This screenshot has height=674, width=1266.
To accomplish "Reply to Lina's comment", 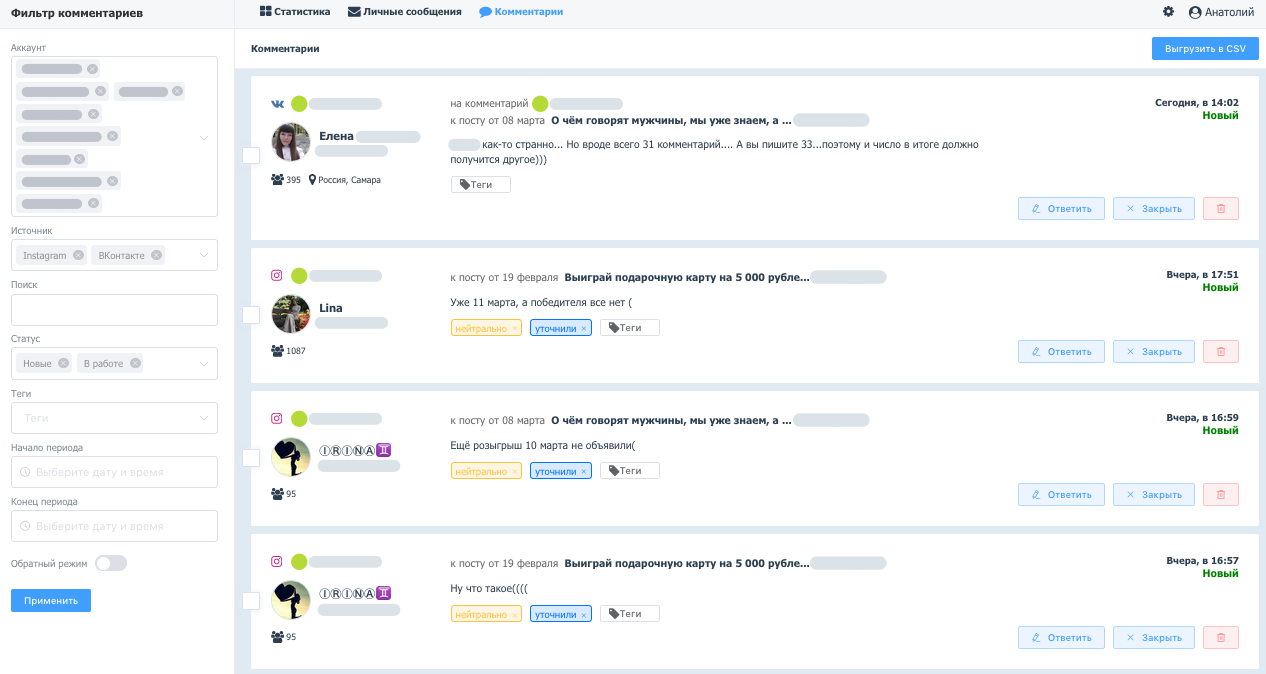I will click(1061, 351).
